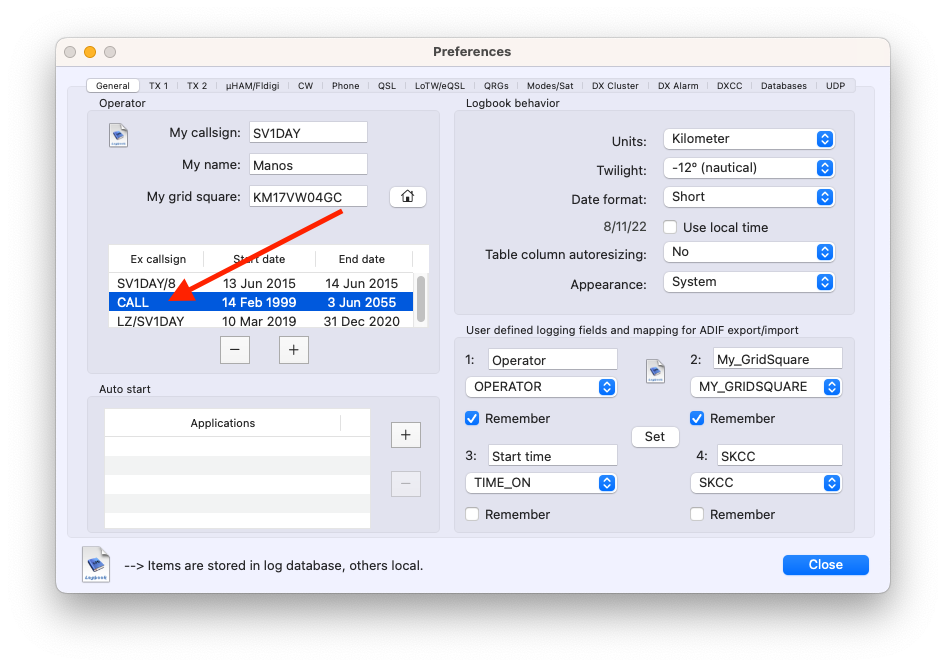Open the Databases tab
The width and height of the screenshot is (946, 667).
click(x=784, y=86)
